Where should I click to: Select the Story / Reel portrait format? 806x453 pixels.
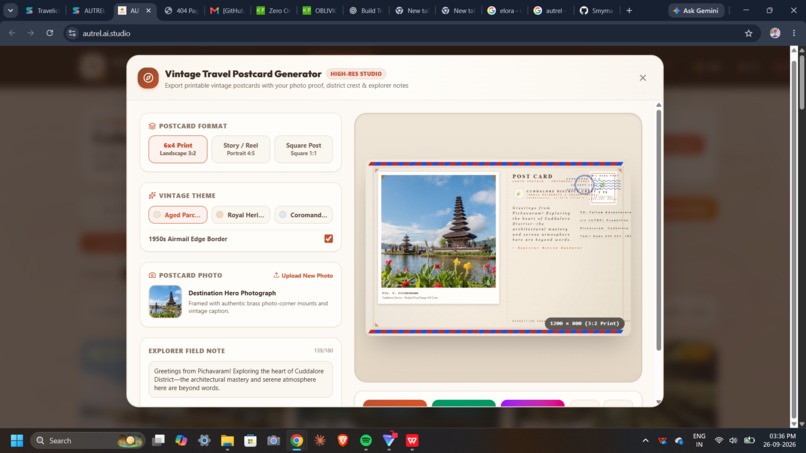[241, 149]
